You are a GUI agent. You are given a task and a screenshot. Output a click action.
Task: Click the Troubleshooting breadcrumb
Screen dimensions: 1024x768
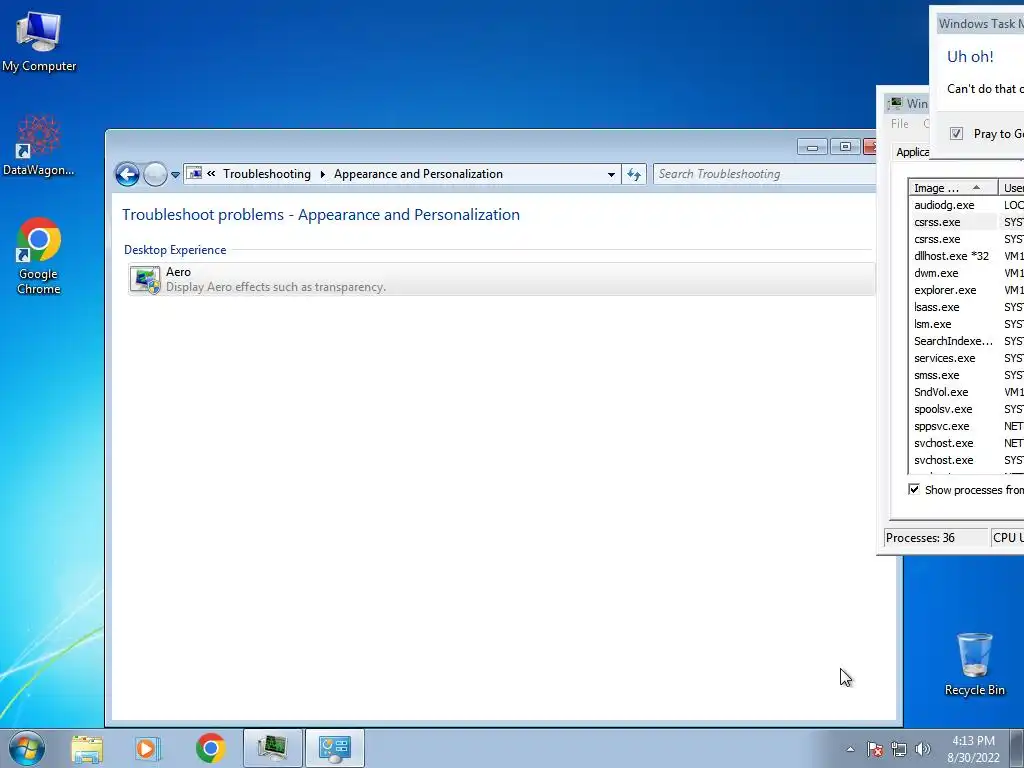[x=266, y=174]
